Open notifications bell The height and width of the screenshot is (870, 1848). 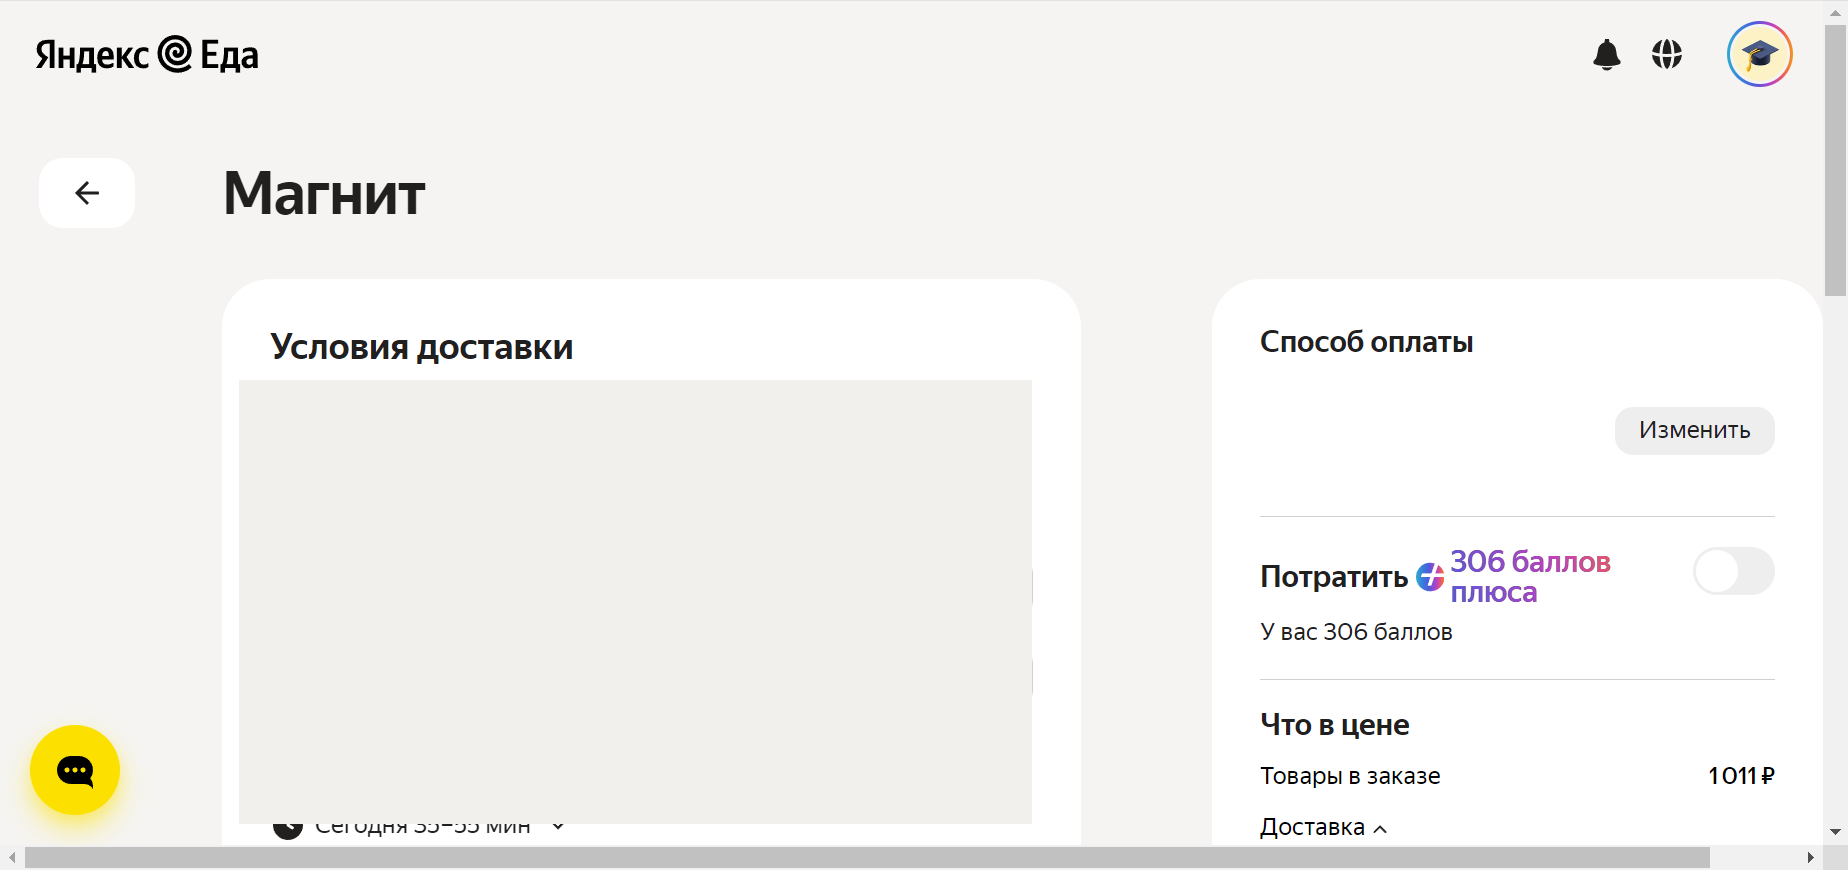[x=1607, y=54]
